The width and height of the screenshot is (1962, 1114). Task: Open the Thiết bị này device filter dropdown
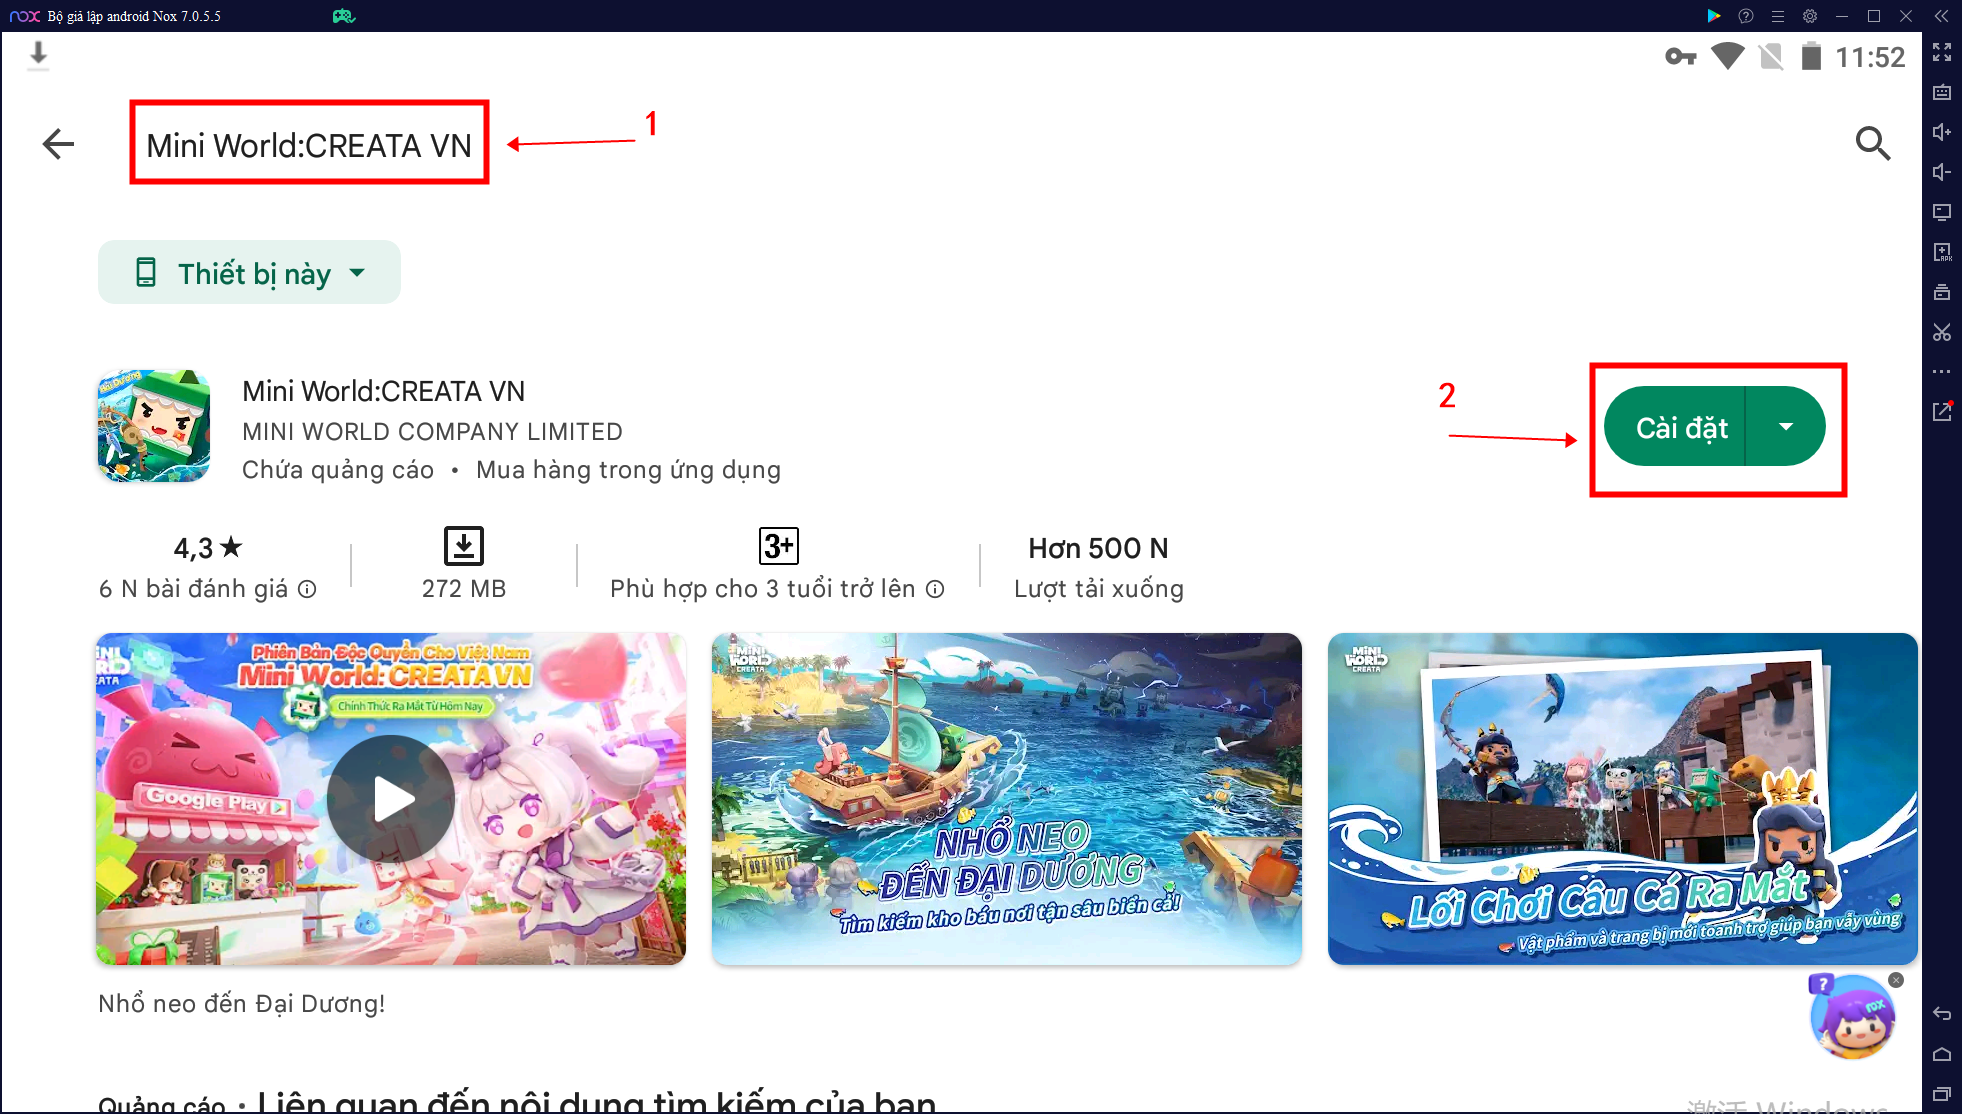pyautogui.click(x=249, y=272)
